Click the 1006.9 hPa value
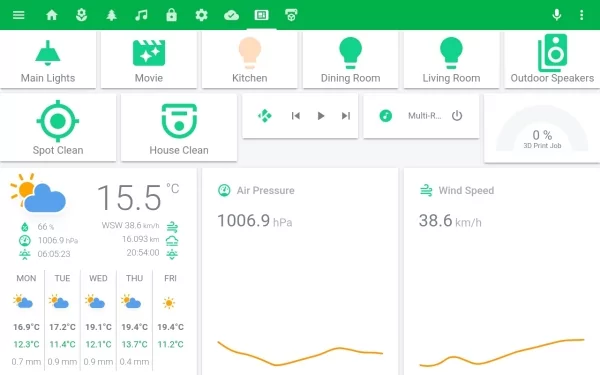Viewport: 600px width, 375px height. (254, 221)
